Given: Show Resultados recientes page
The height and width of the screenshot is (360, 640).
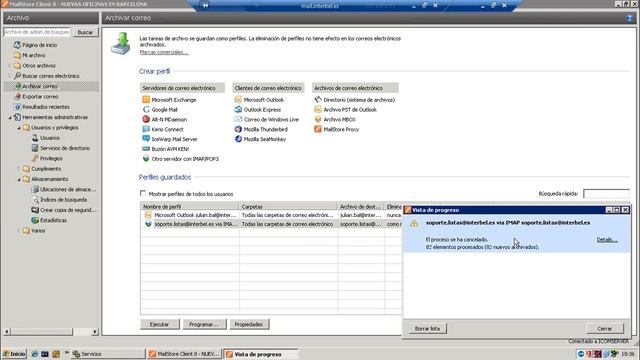Looking at the screenshot, I should [x=46, y=107].
